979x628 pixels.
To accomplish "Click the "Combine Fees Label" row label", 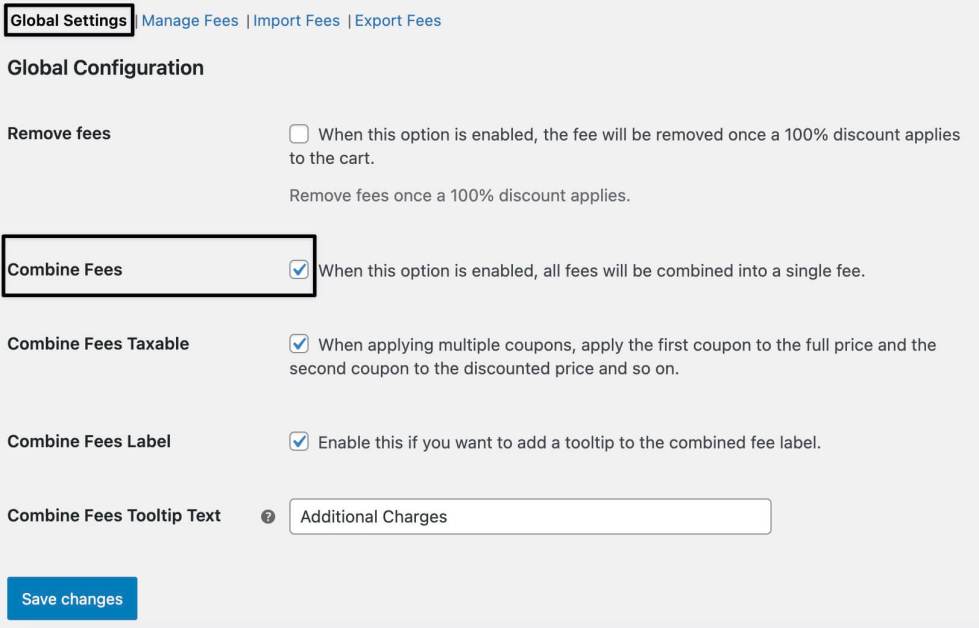I will (x=89, y=441).
